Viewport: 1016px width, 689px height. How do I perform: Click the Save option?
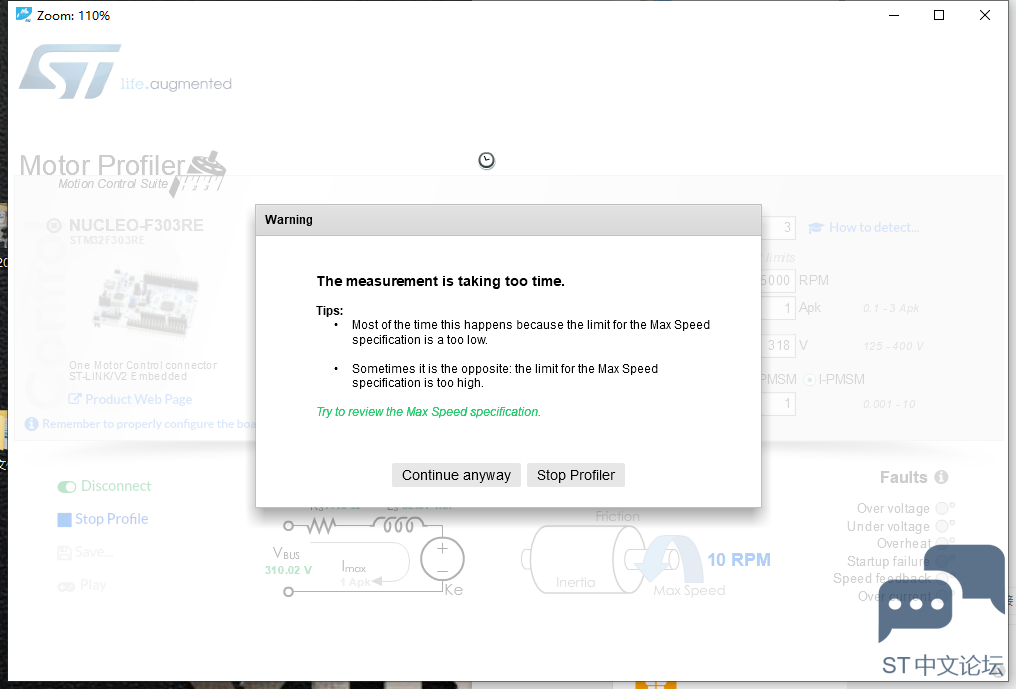tap(85, 552)
